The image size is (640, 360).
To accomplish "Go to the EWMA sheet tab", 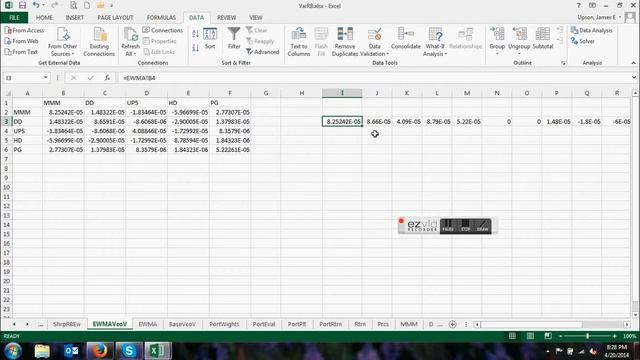I will click(x=147, y=324).
